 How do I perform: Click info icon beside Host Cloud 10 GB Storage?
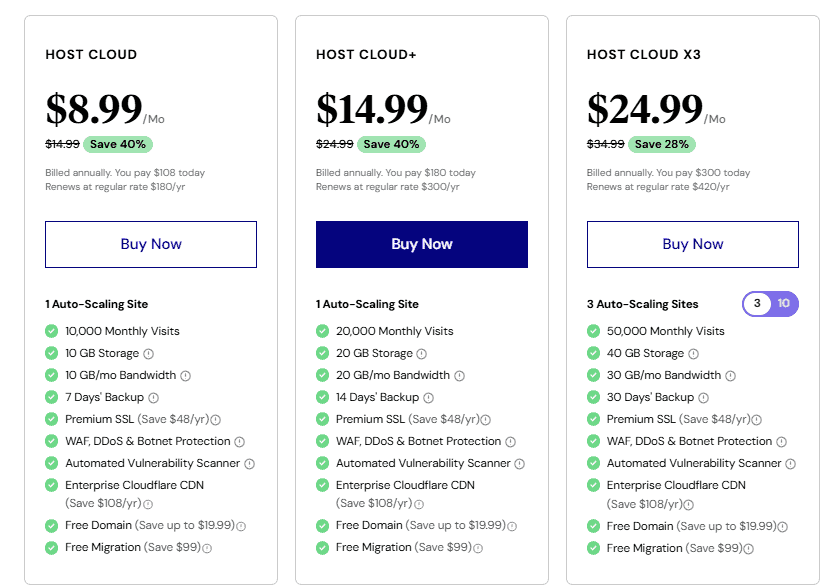pos(148,354)
